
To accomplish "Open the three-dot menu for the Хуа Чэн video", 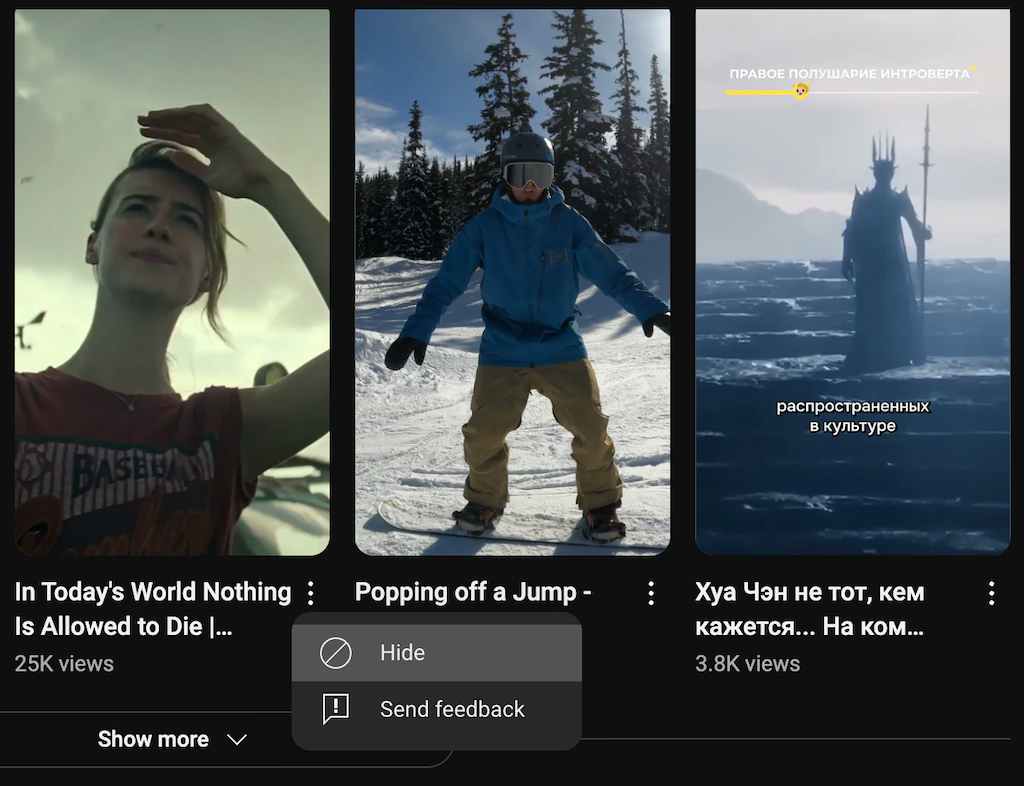I will [991, 592].
